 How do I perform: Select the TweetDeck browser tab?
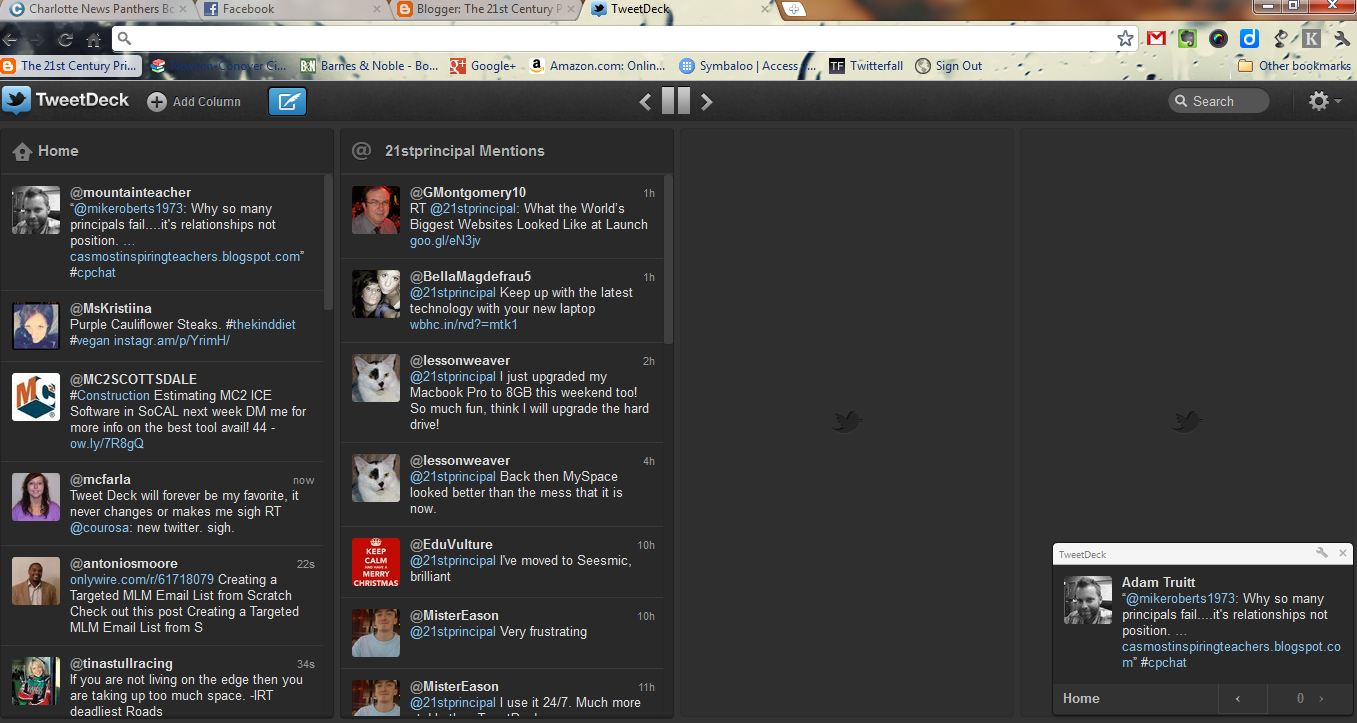pyautogui.click(x=680, y=9)
